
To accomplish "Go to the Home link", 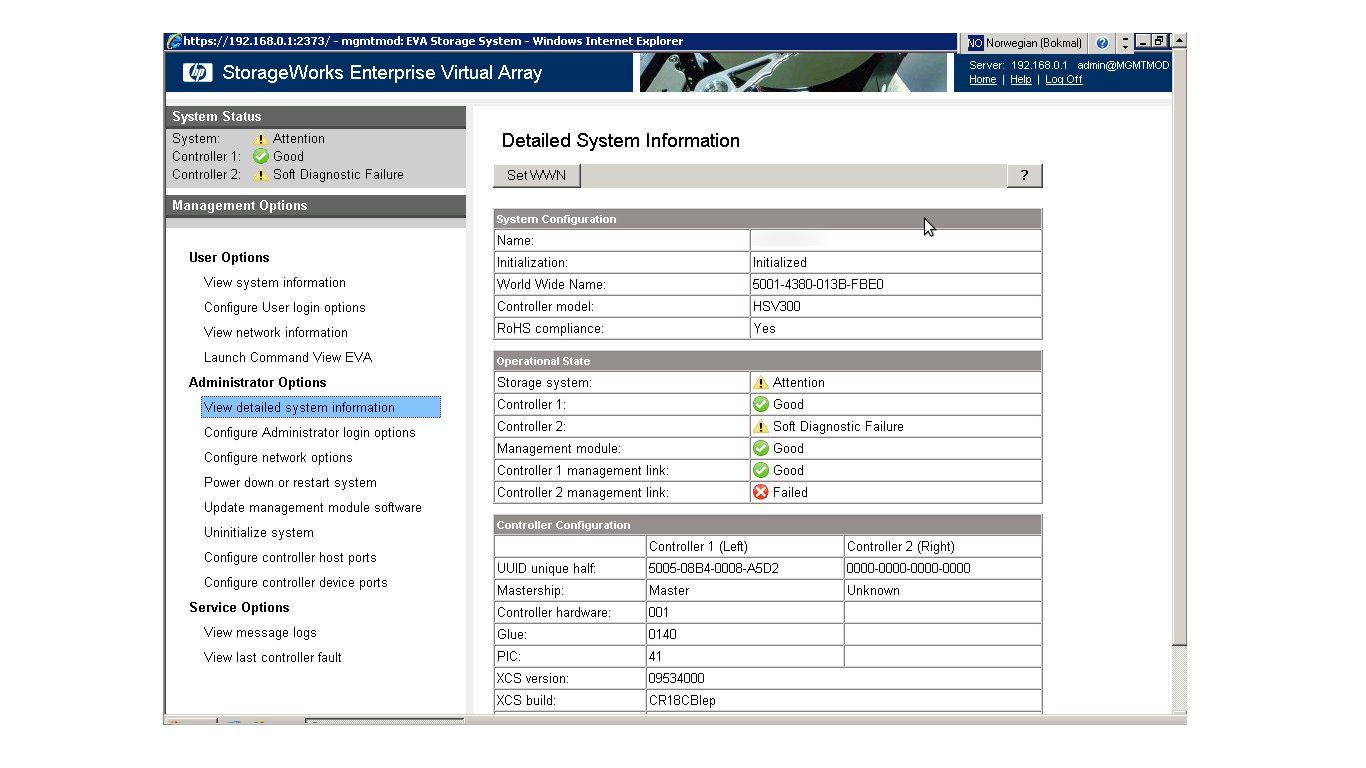I will coord(983,79).
